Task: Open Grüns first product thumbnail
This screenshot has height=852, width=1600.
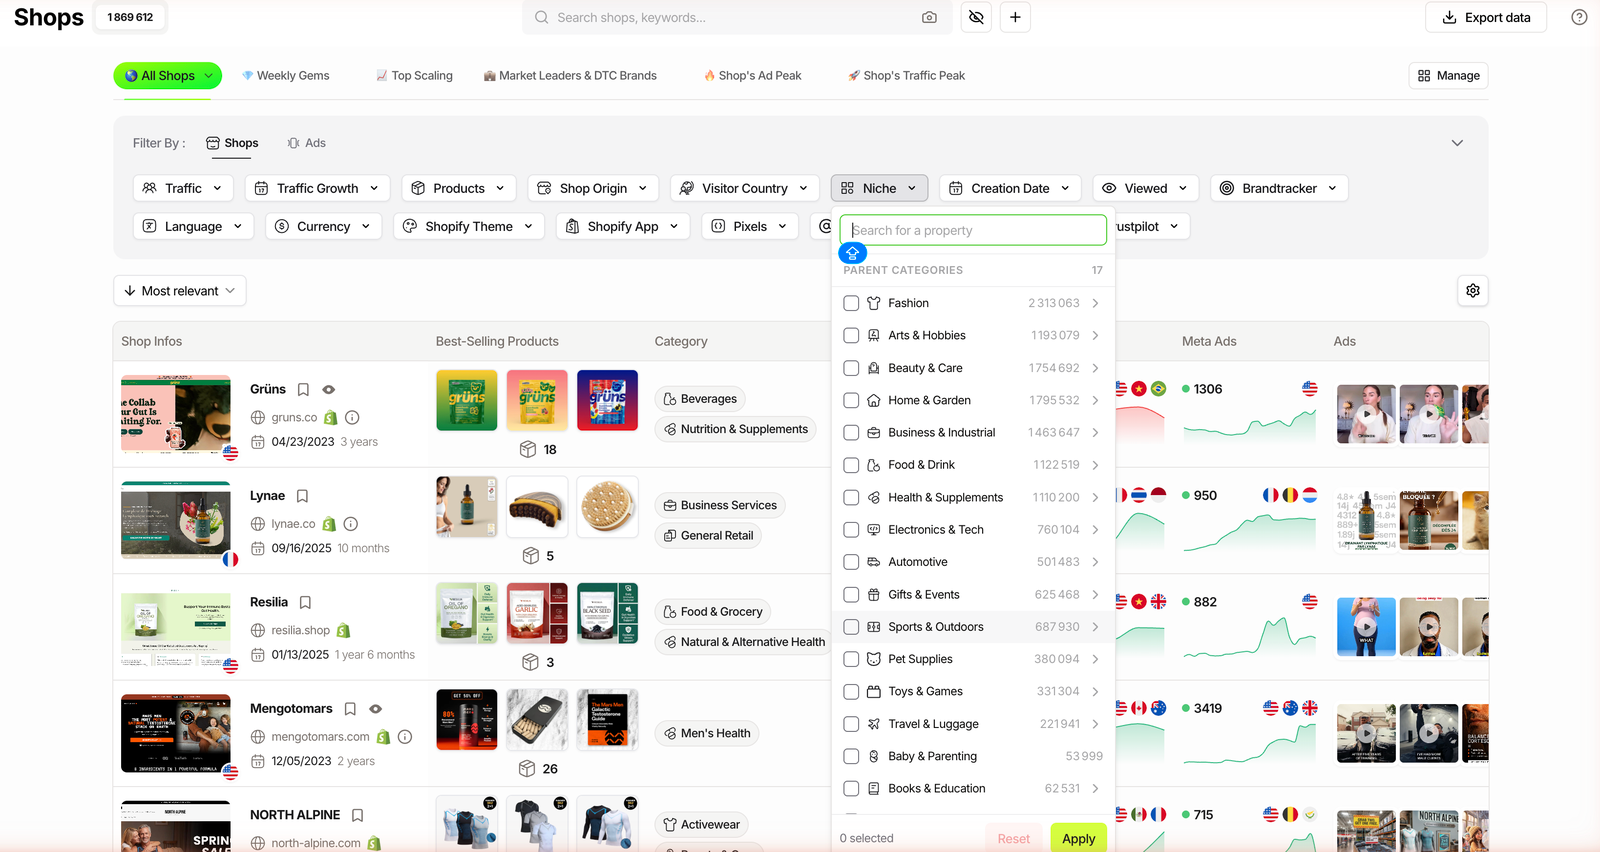Action: 467,401
